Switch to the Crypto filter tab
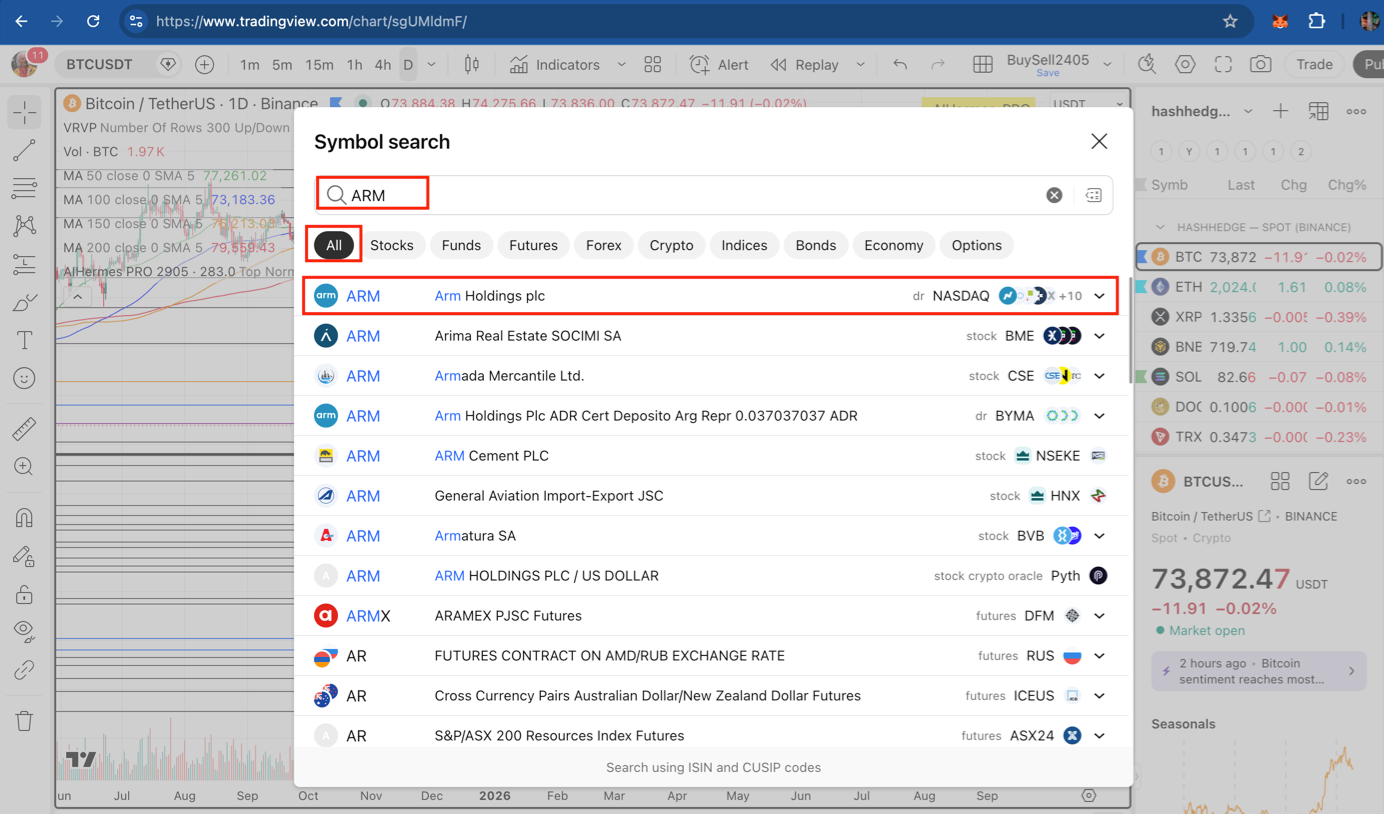1385x814 pixels. coord(671,245)
